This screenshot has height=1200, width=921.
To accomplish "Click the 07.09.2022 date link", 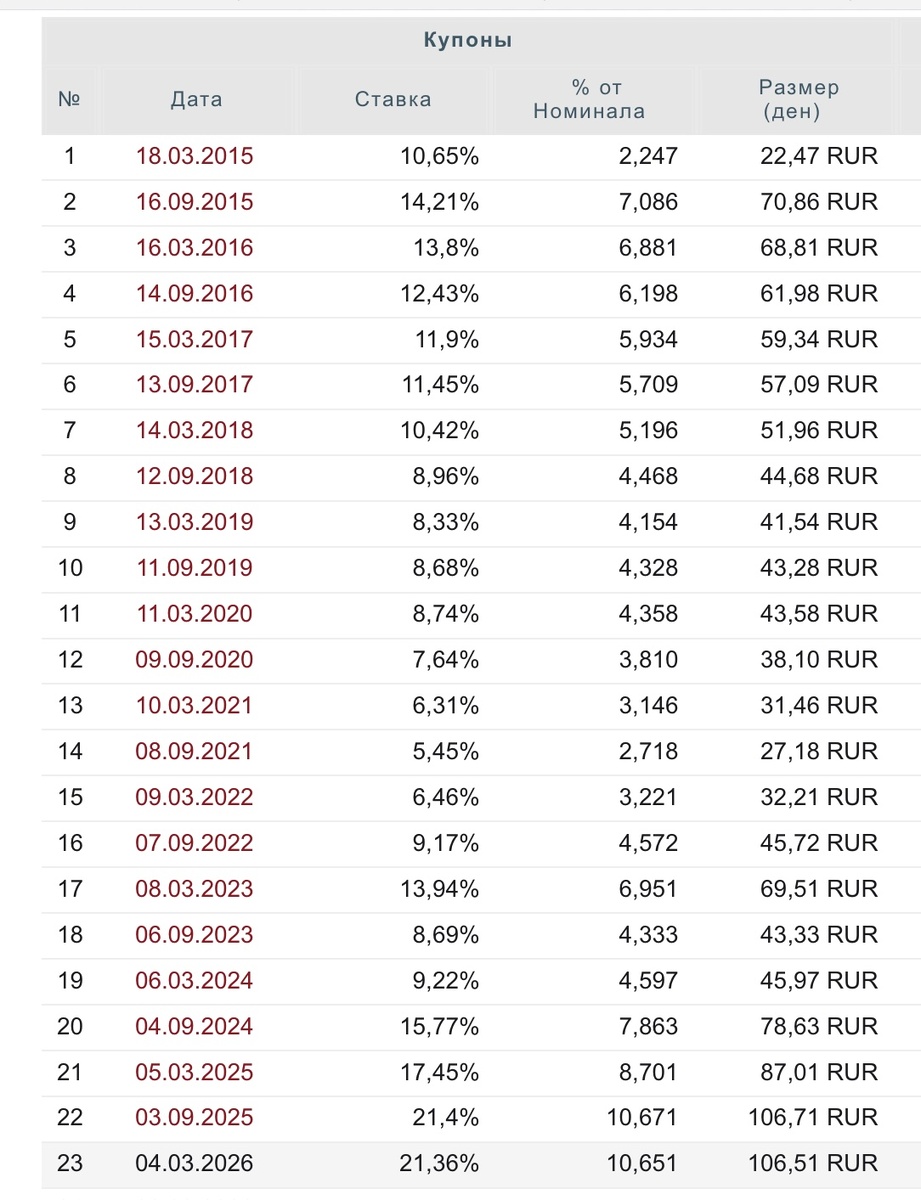I will 195,843.
